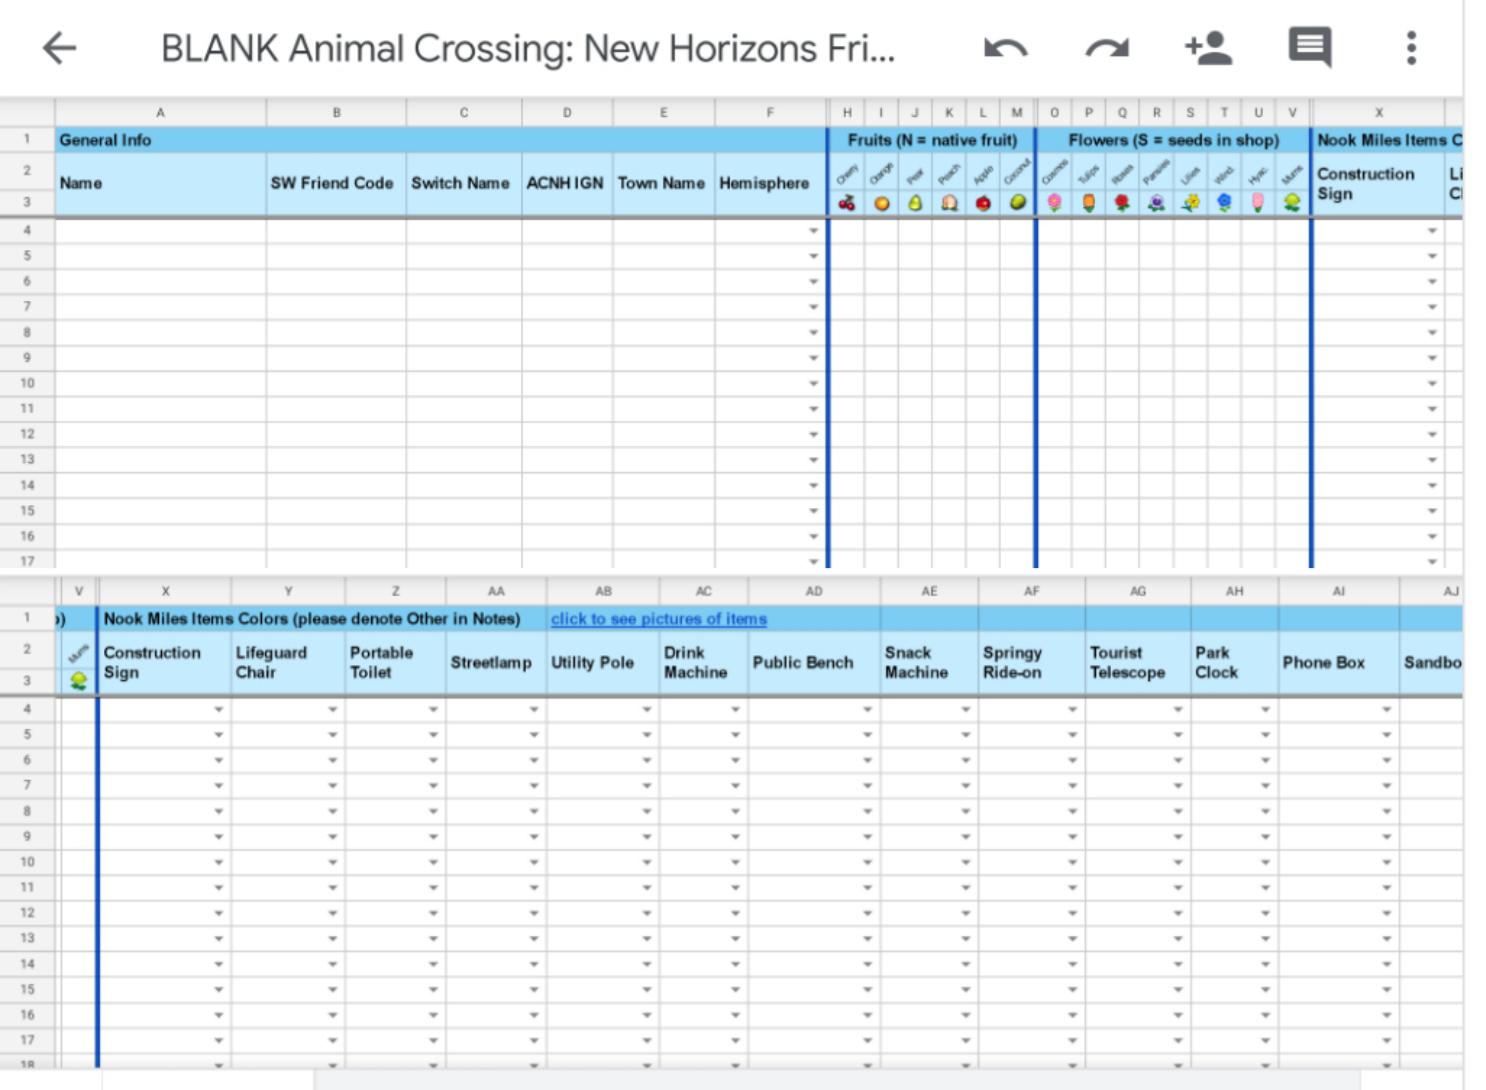The width and height of the screenshot is (1486, 1090).
Task: Click the Coconut fruit icon in column M
Action: (1017, 204)
